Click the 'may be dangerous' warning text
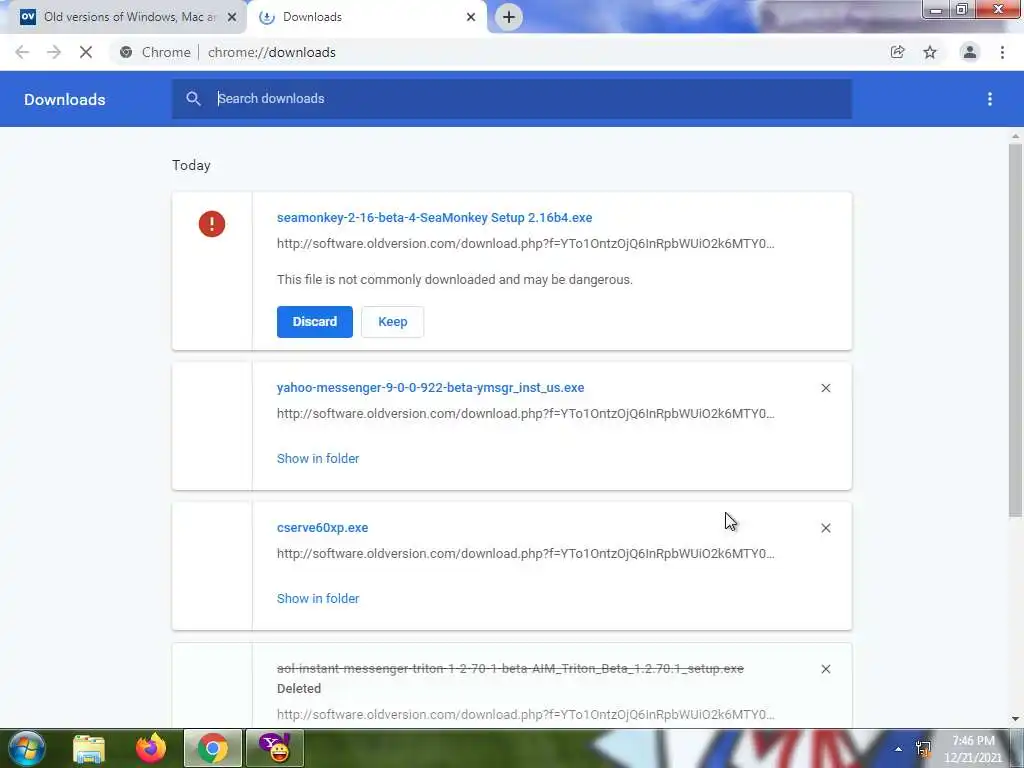 click(x=455, y=280)
